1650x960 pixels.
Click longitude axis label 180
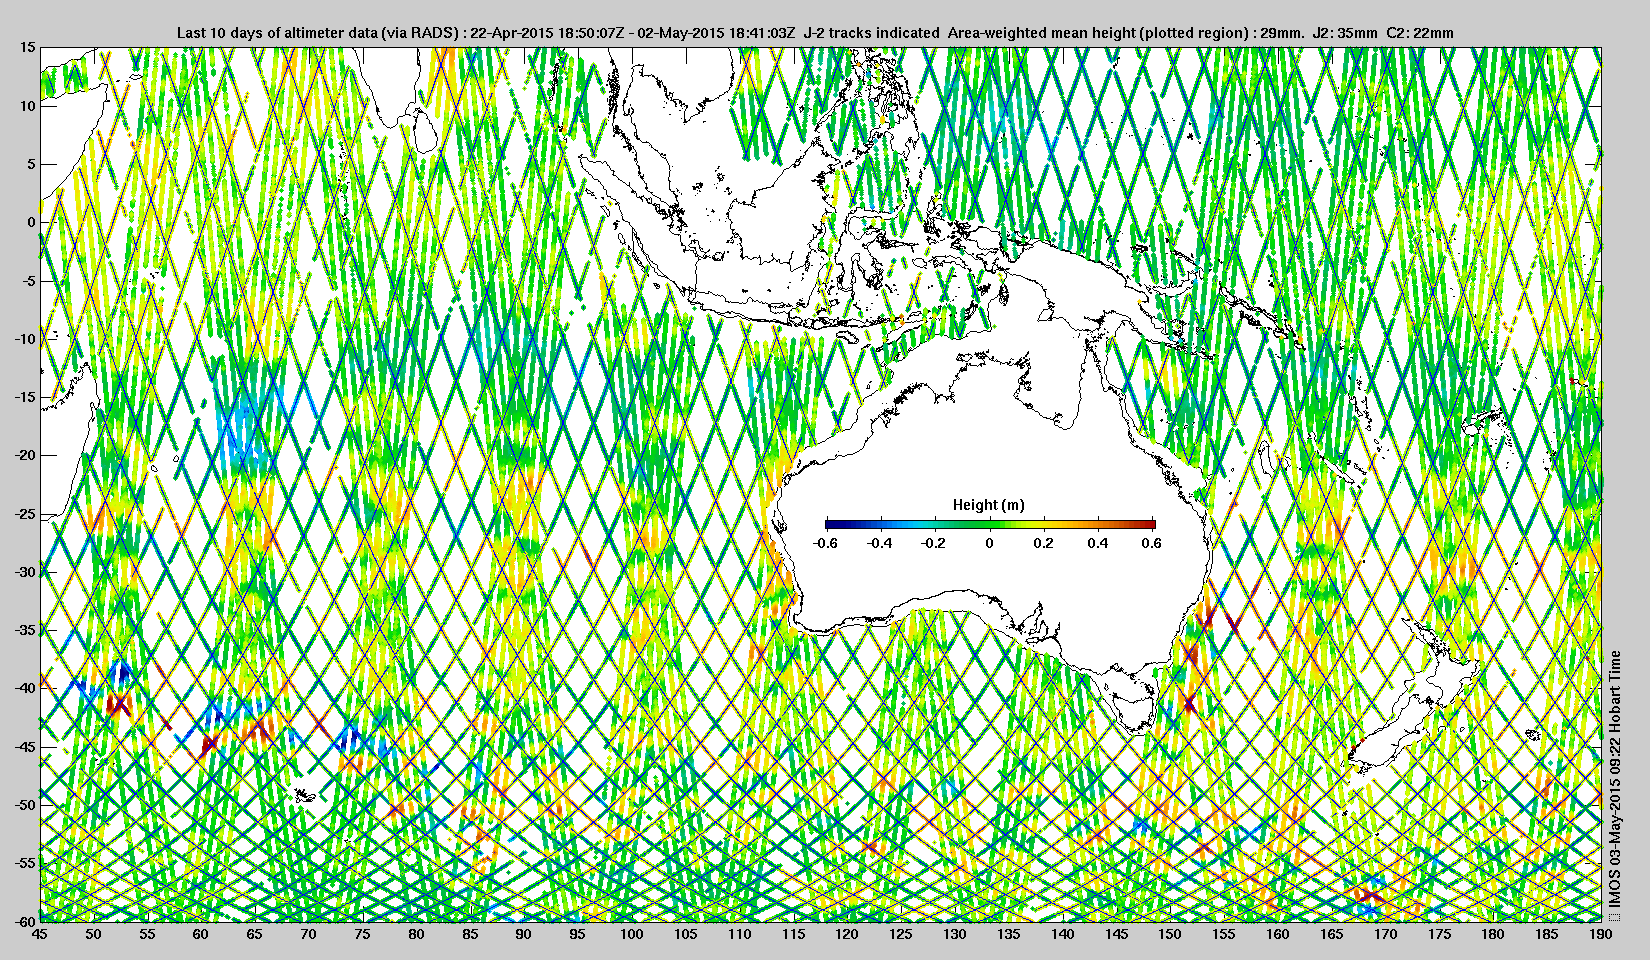(x=1493, y=934)
